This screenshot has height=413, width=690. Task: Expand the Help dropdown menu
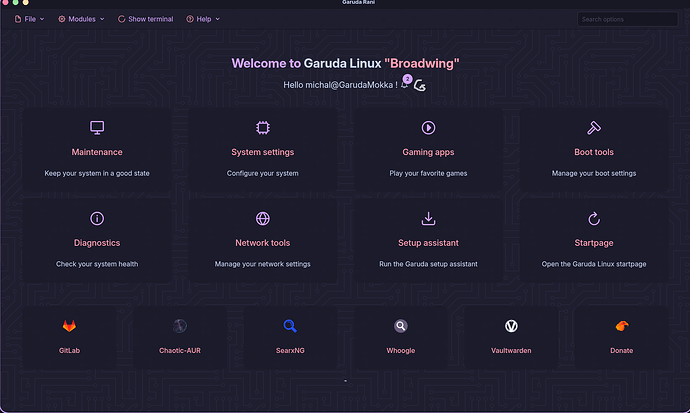[x=203, y=19]
